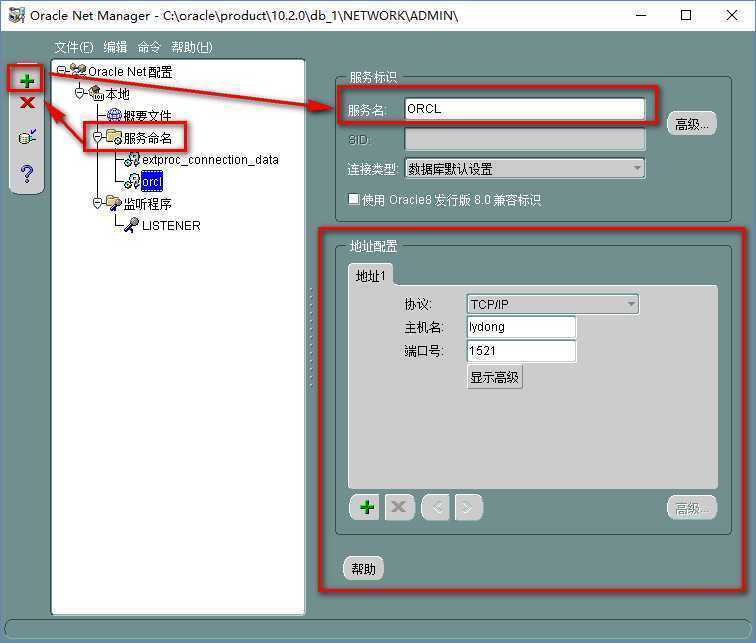Click the next address right arrow button

[x=468, y=507]
